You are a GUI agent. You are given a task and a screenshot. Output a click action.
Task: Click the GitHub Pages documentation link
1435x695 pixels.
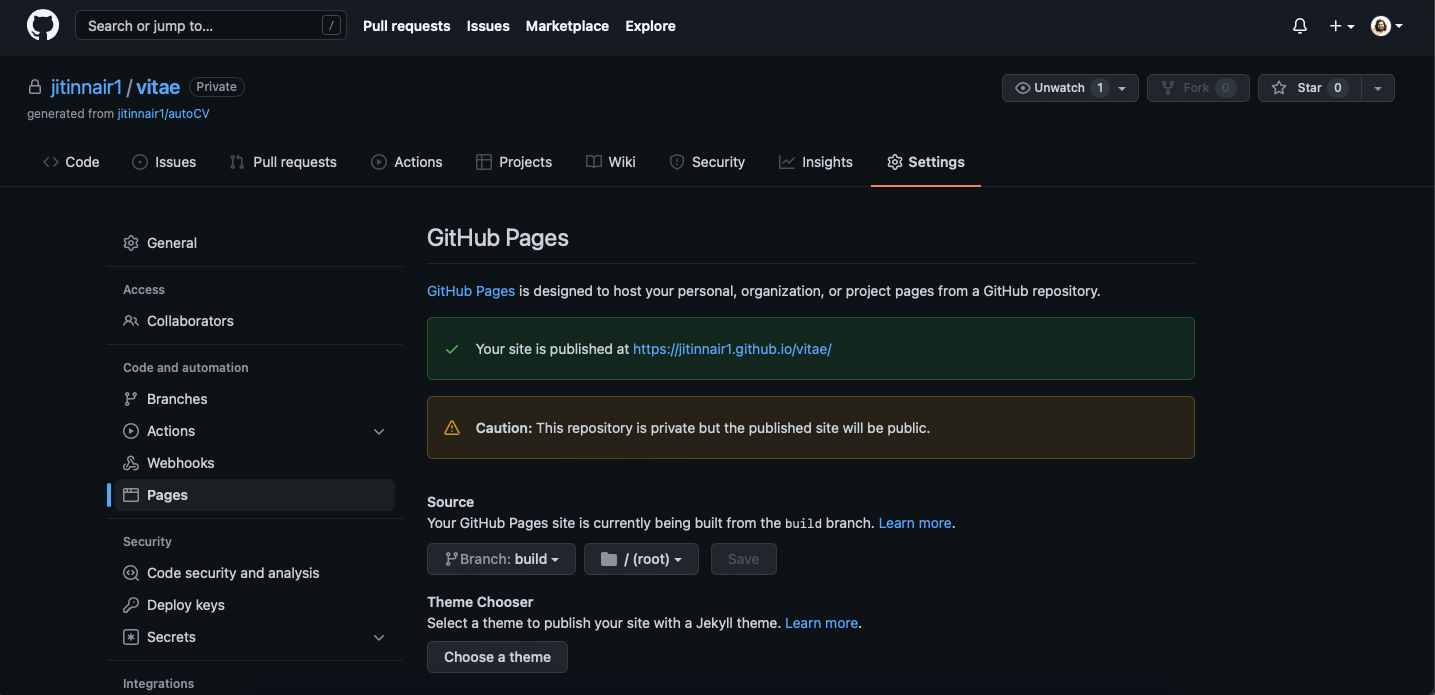click(471, 291)
